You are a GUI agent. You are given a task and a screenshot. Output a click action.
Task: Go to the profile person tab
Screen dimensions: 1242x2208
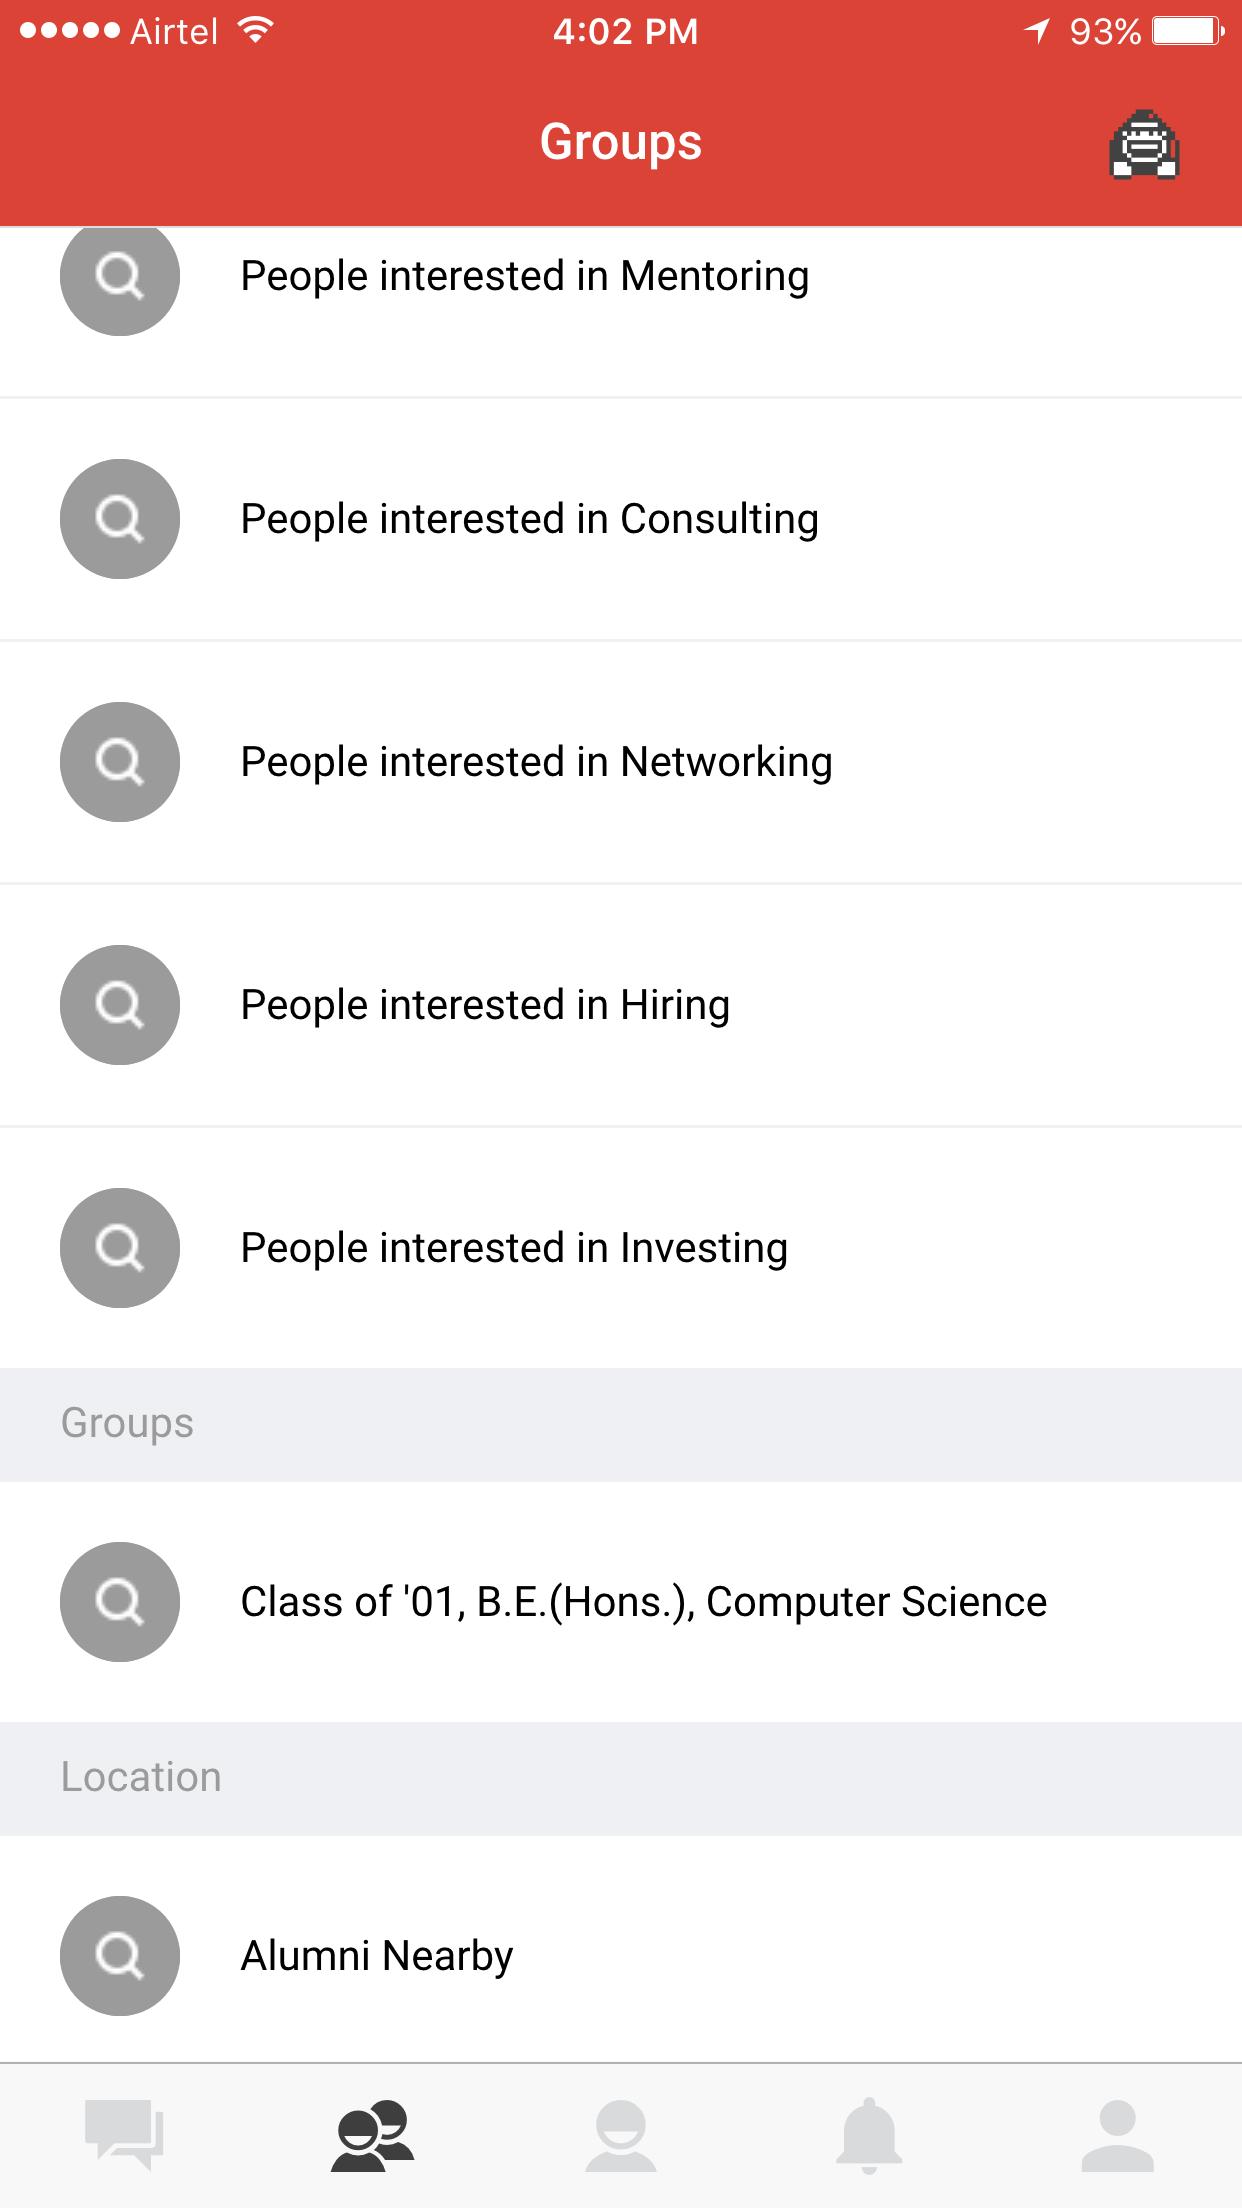[x=1117, y=2135]
